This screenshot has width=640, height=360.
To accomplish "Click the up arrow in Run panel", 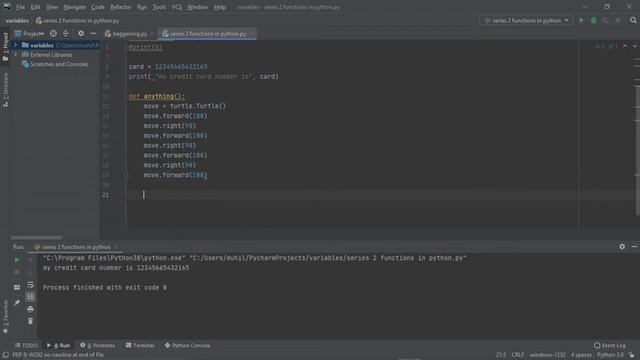I will tap(30, 260).
